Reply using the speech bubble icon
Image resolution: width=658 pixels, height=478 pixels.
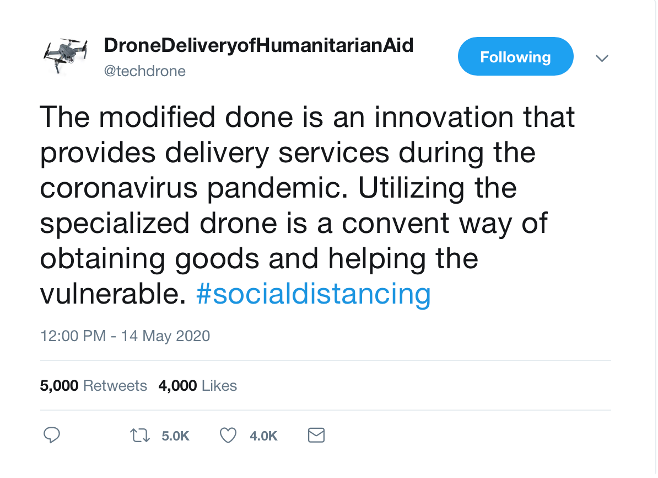pyautogui.click(x=53, y=435)
